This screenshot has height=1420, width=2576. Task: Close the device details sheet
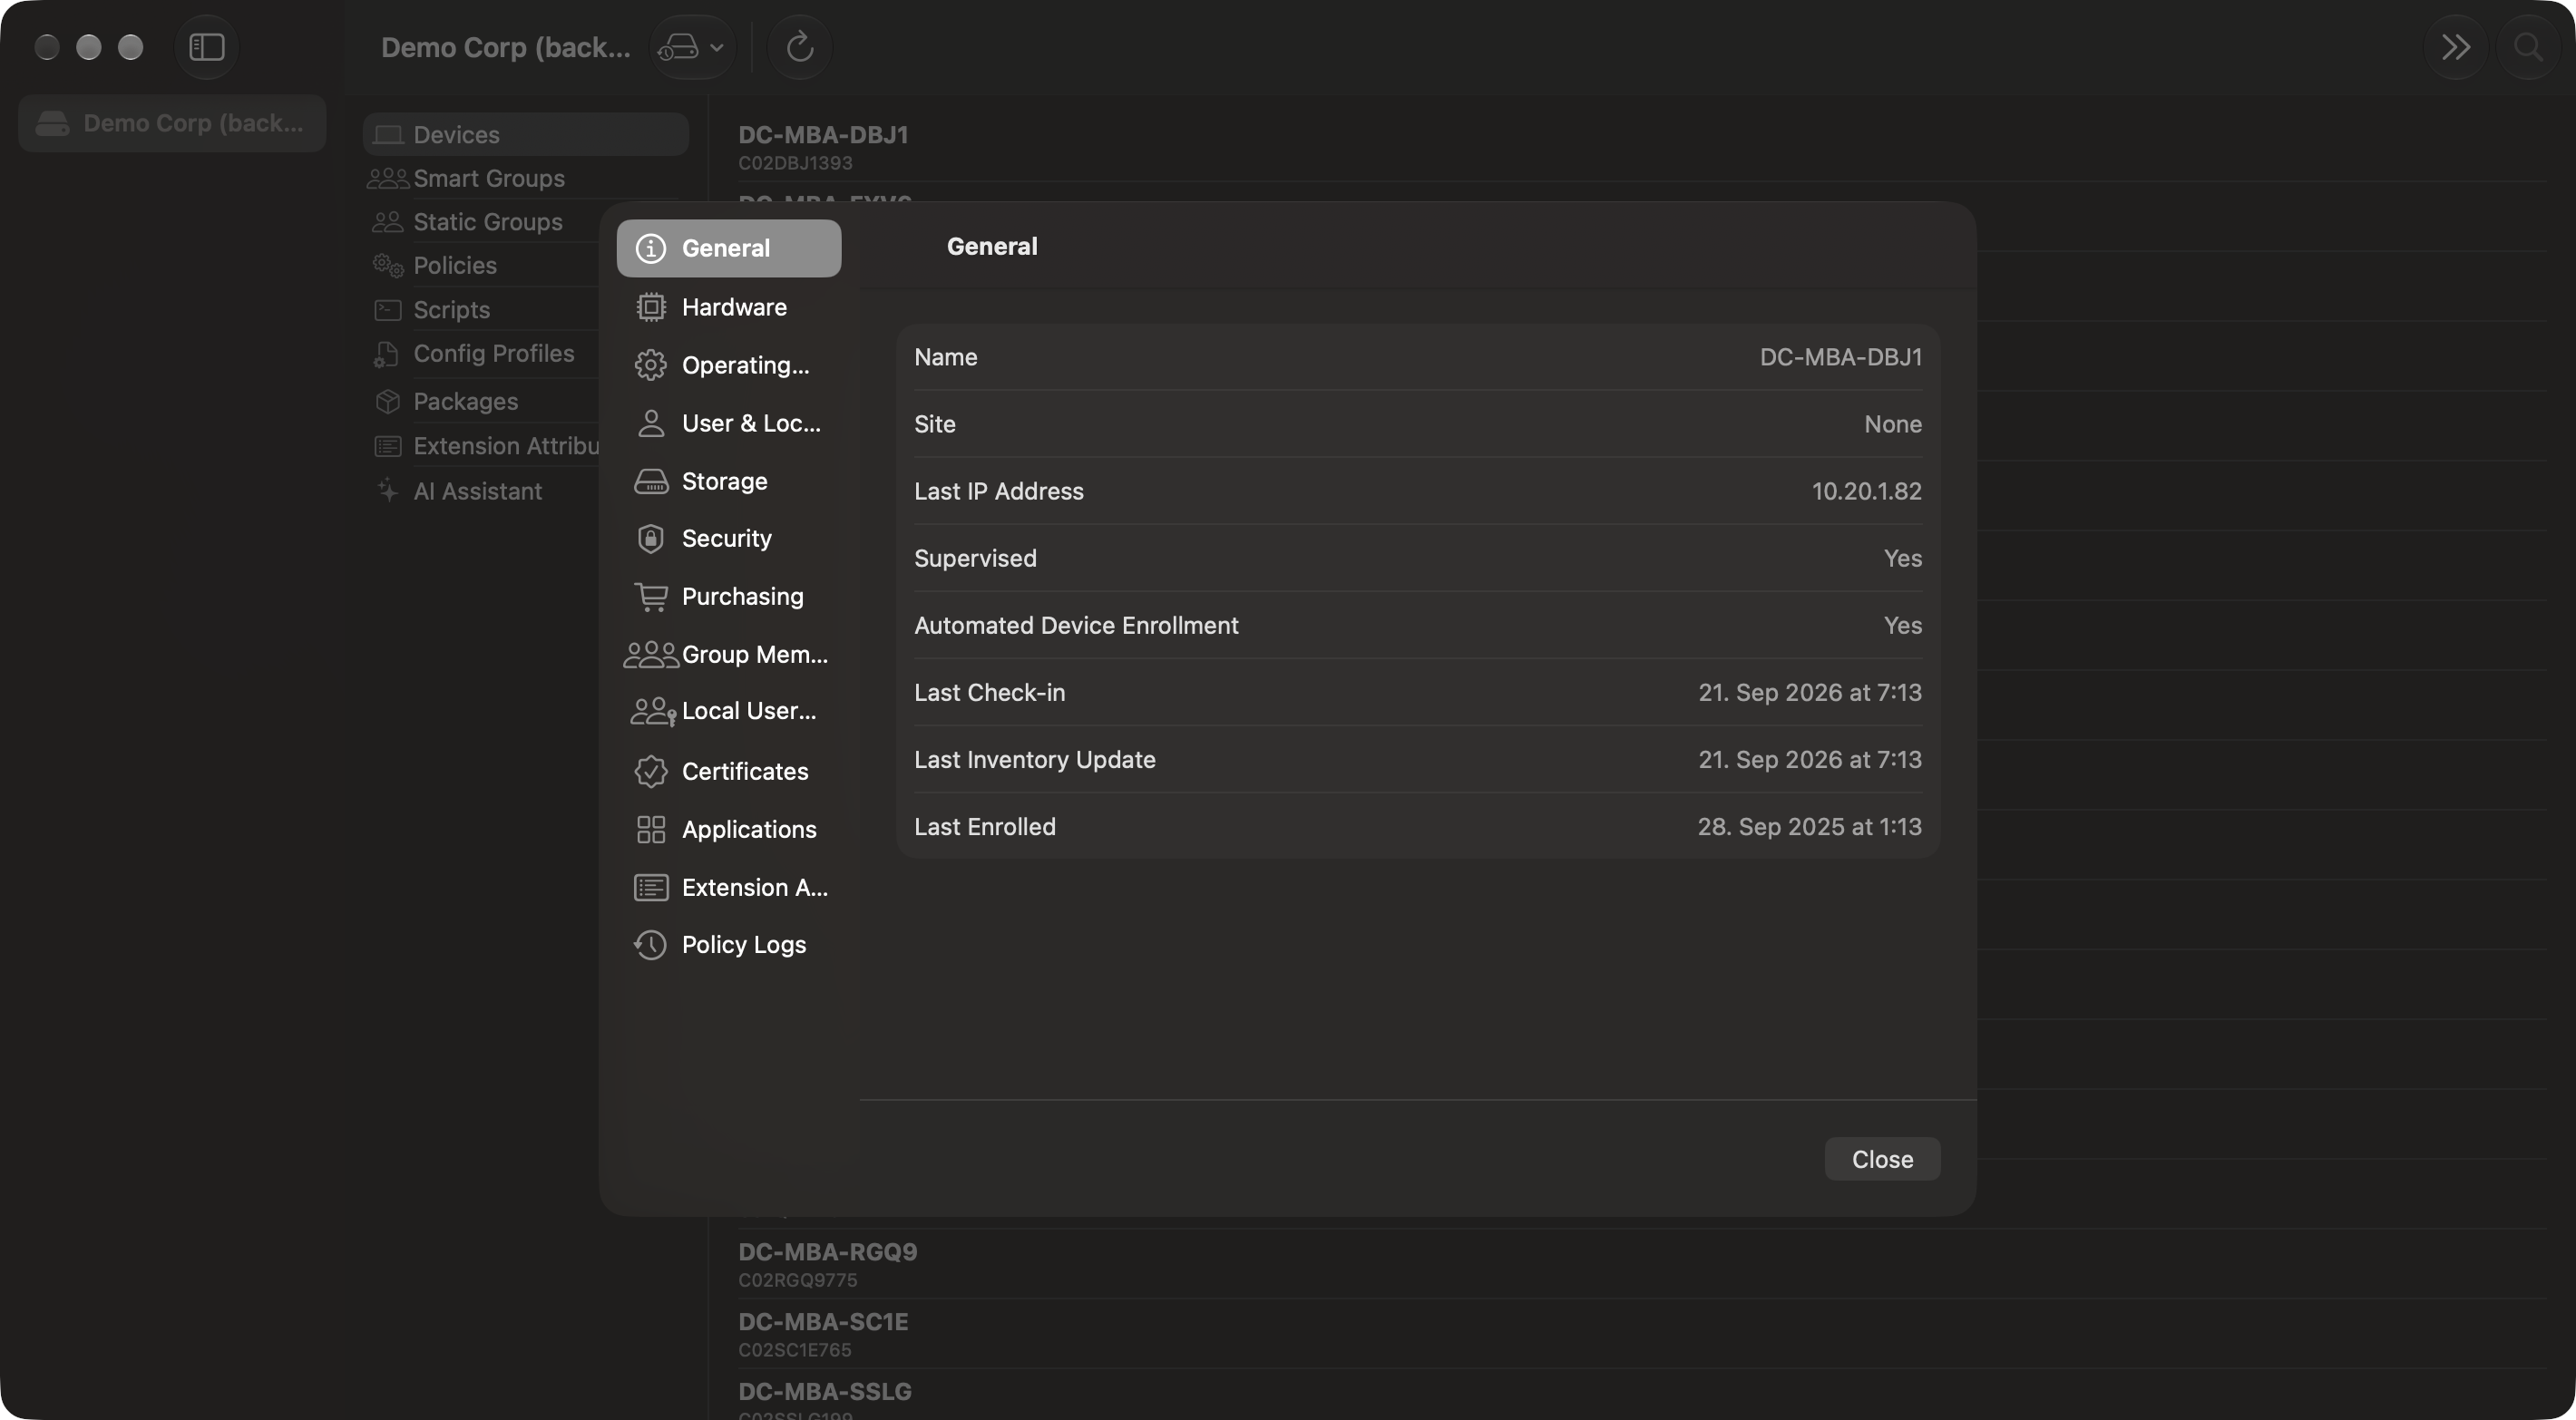tap(1882, 1159)
